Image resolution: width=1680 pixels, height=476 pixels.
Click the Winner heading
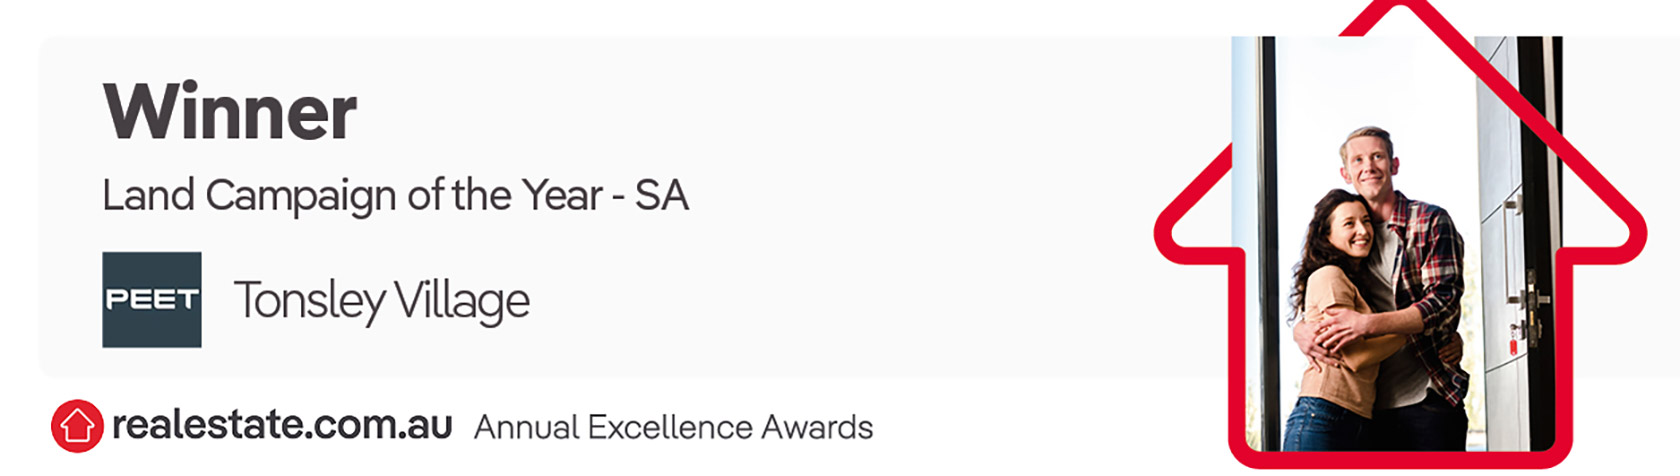pos(230,112)
